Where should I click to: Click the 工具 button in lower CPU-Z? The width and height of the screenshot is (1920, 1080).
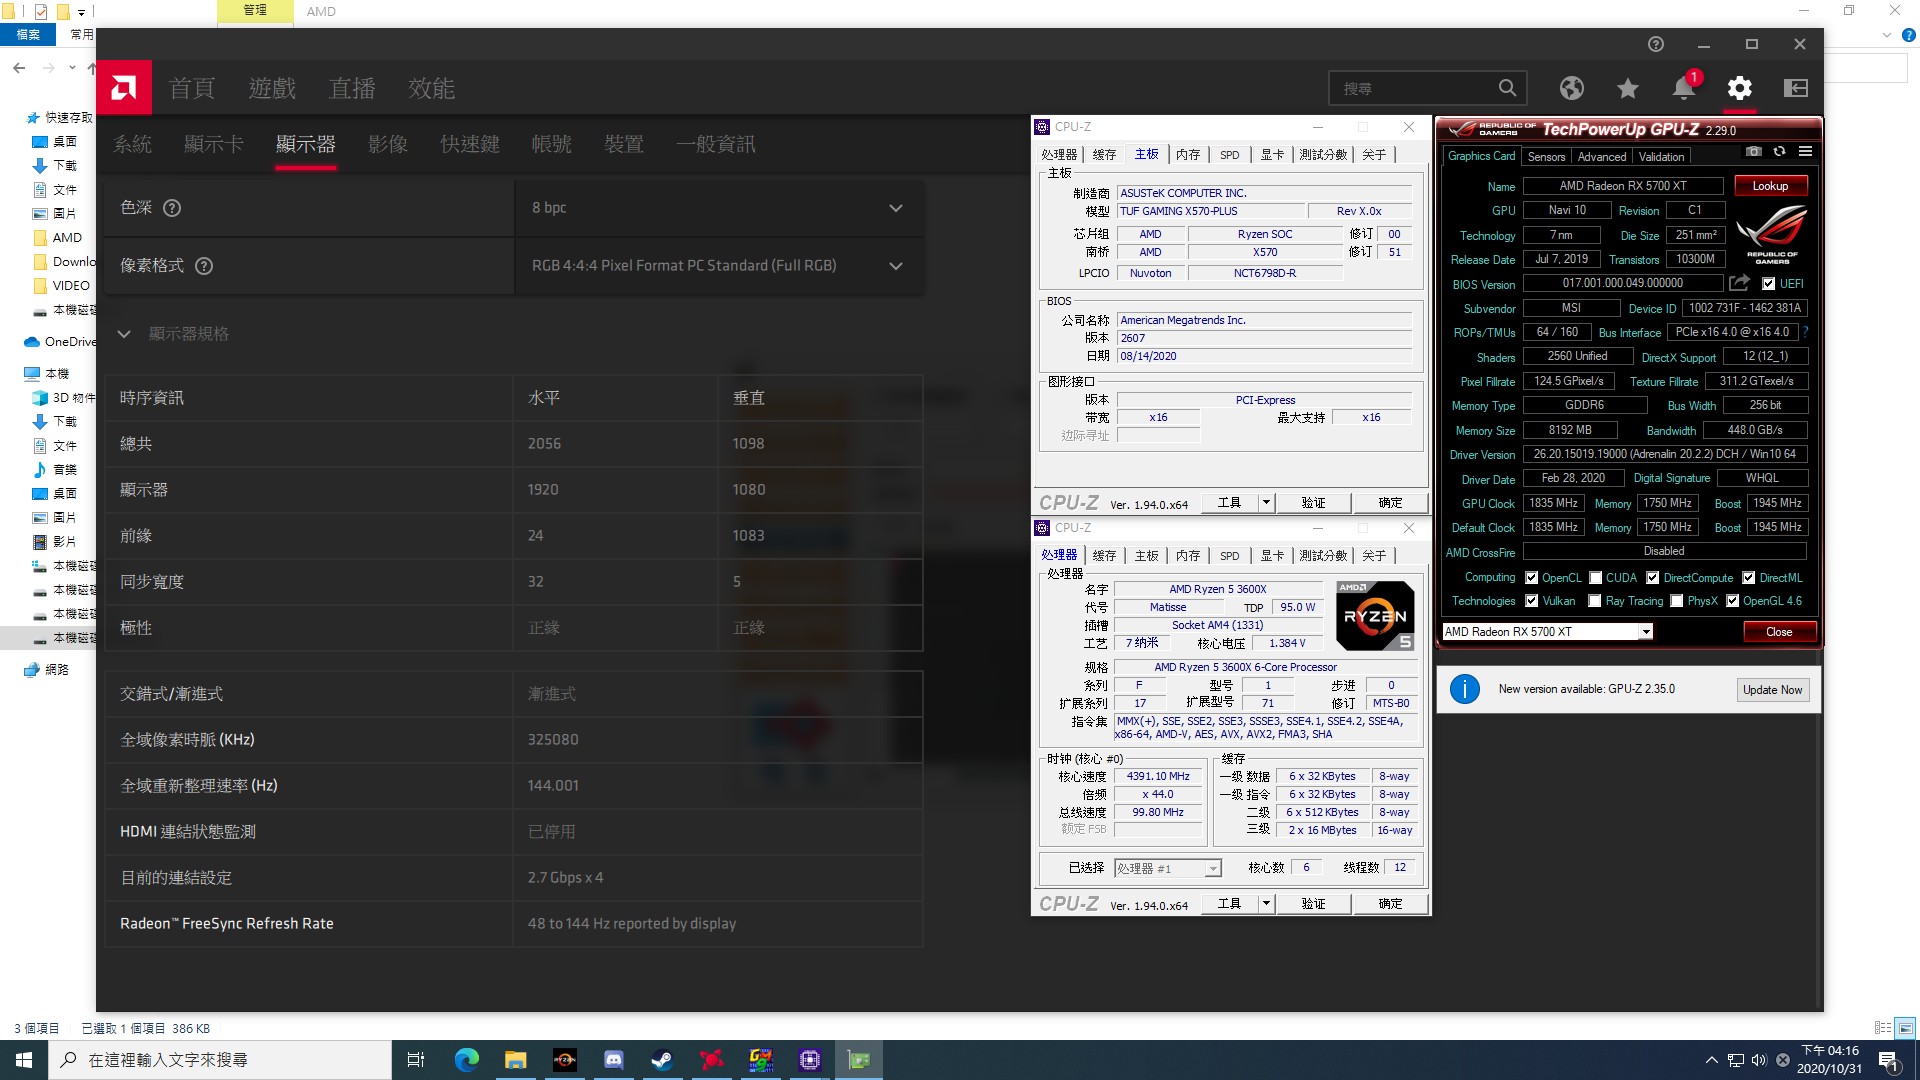1229,904
